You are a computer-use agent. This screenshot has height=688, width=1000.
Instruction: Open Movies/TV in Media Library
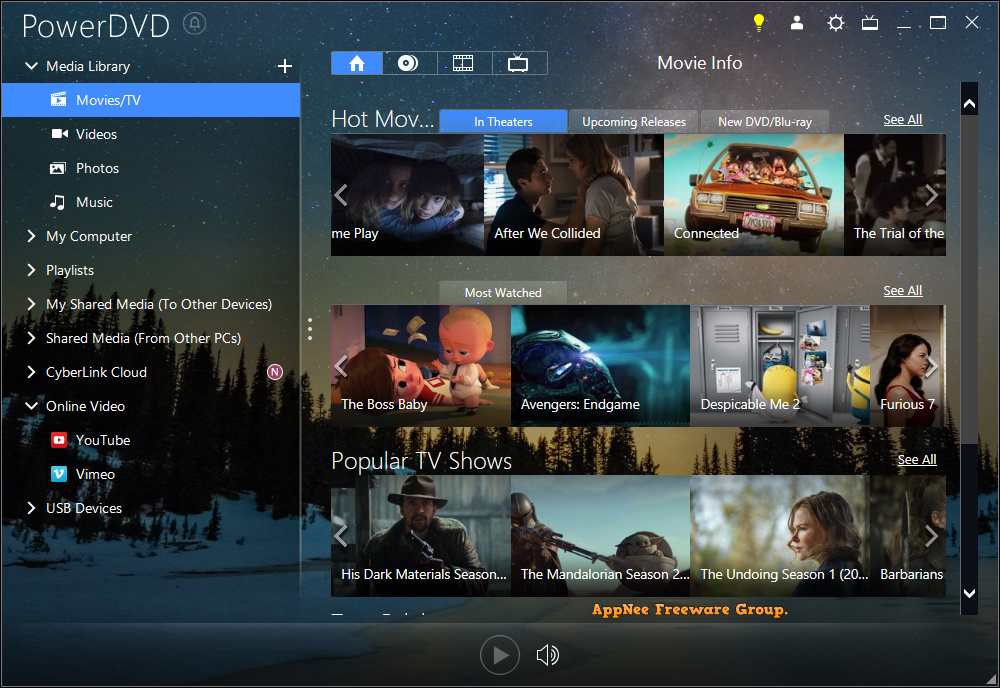coord(151,100)
